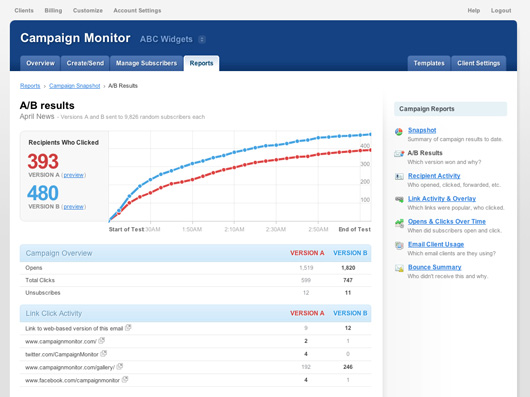Click the A/B Results envelope icon
Viewport: 530px width, 397px height.
pyautogui.click(x=399, y=154)
